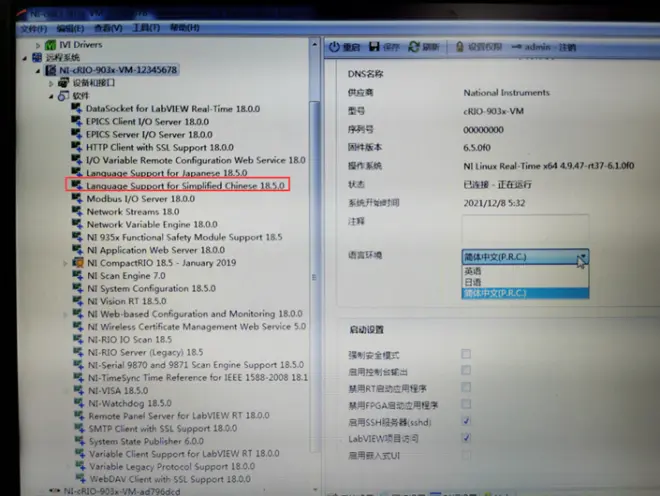Click icon beside Modbus I/O Server 18.0.0
660x496 pixels.
coord(77,198)
